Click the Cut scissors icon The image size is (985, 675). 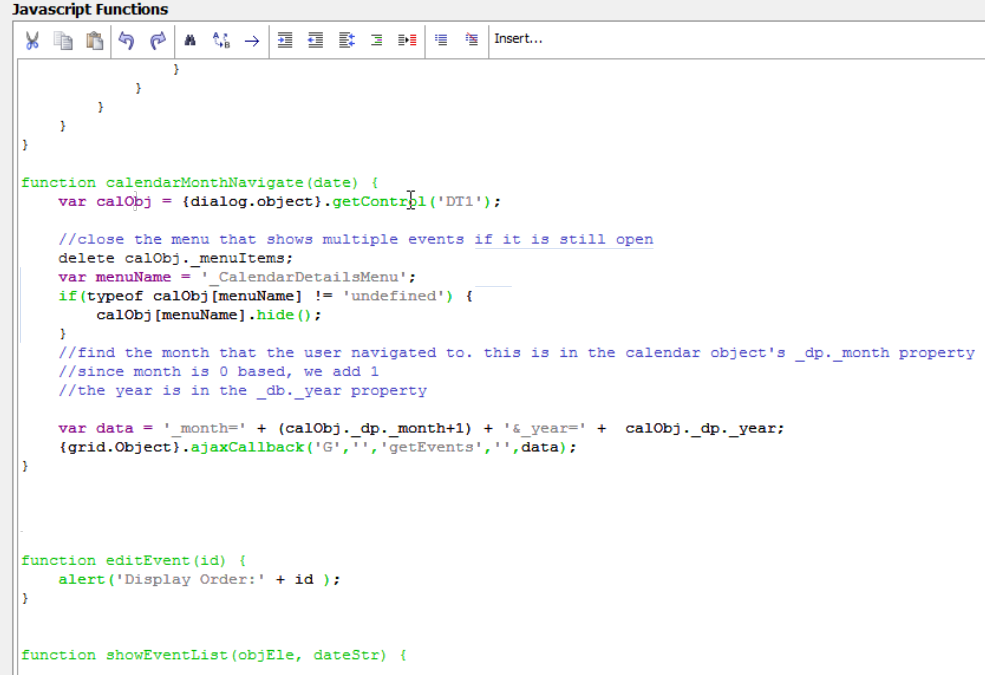[32, 41]
